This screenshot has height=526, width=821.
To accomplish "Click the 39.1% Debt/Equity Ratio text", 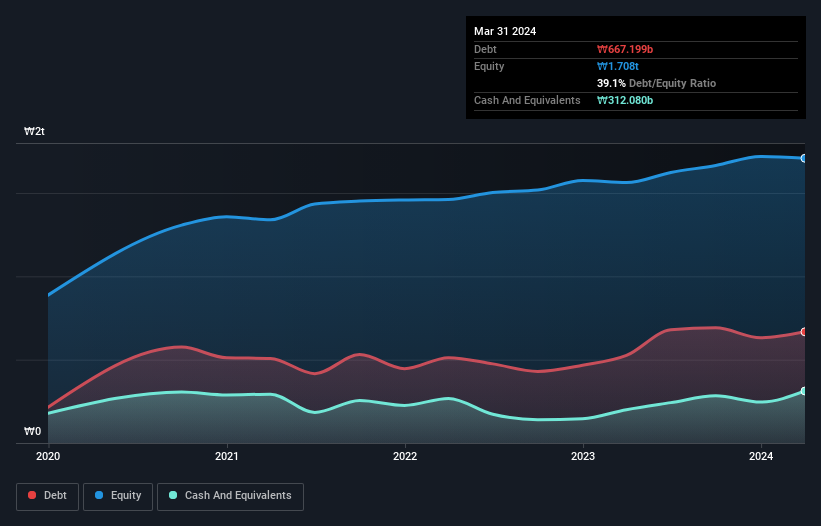I will [x=656, y=83].
